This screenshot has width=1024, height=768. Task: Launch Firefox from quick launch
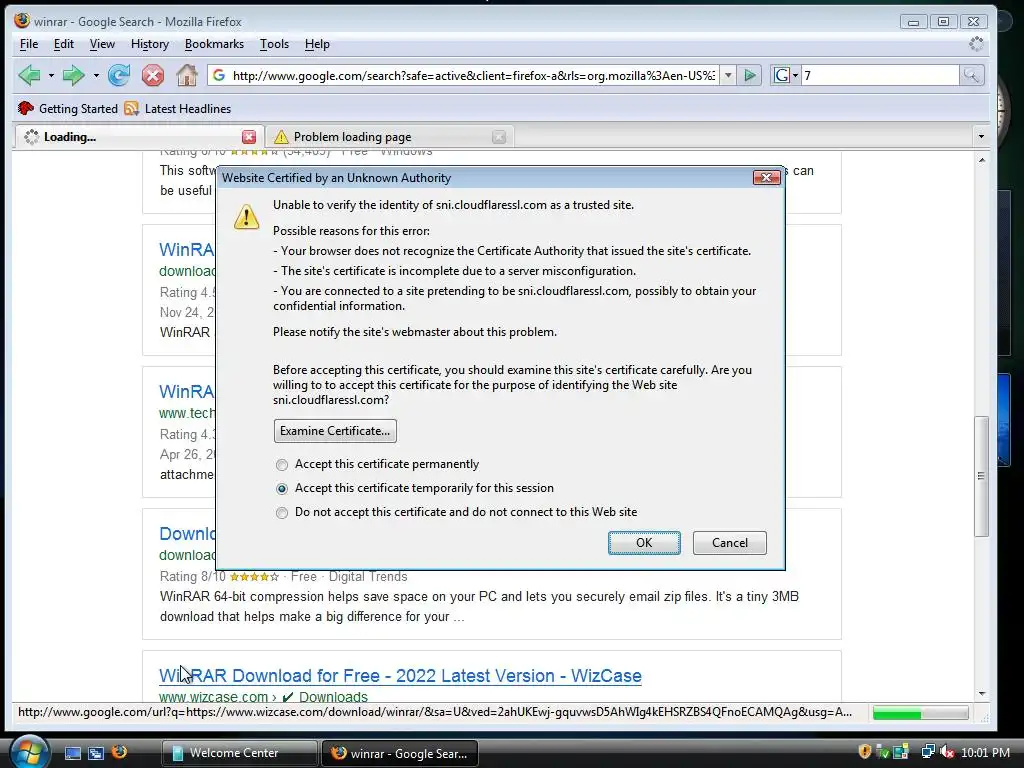120,752
